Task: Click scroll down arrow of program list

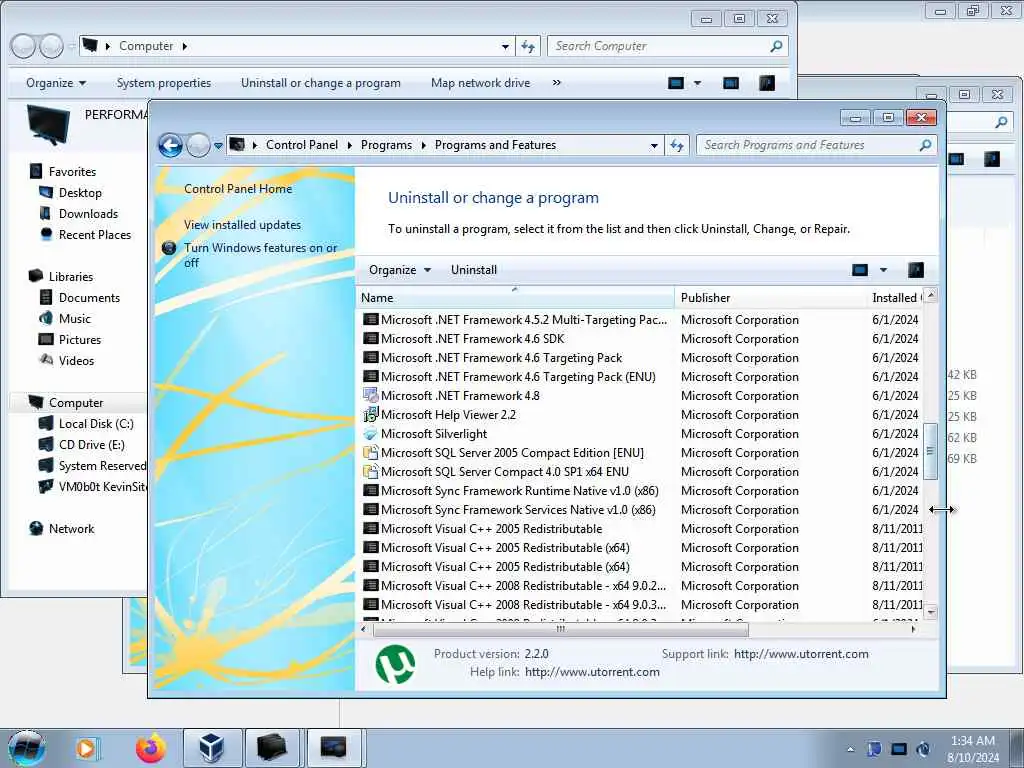Action: (931, 612)
